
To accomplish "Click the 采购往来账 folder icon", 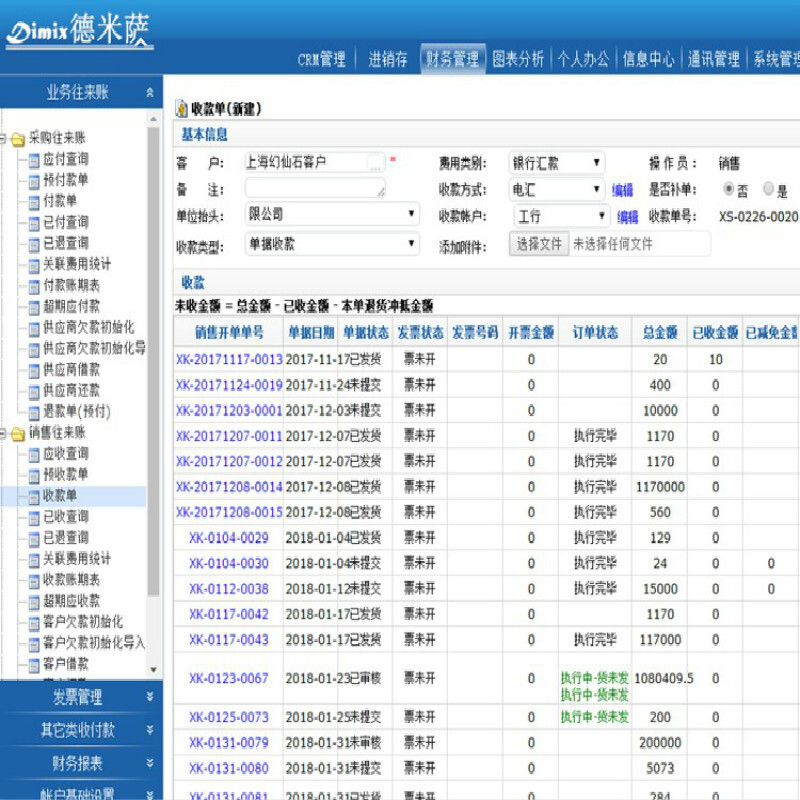I will pos(17,139).
